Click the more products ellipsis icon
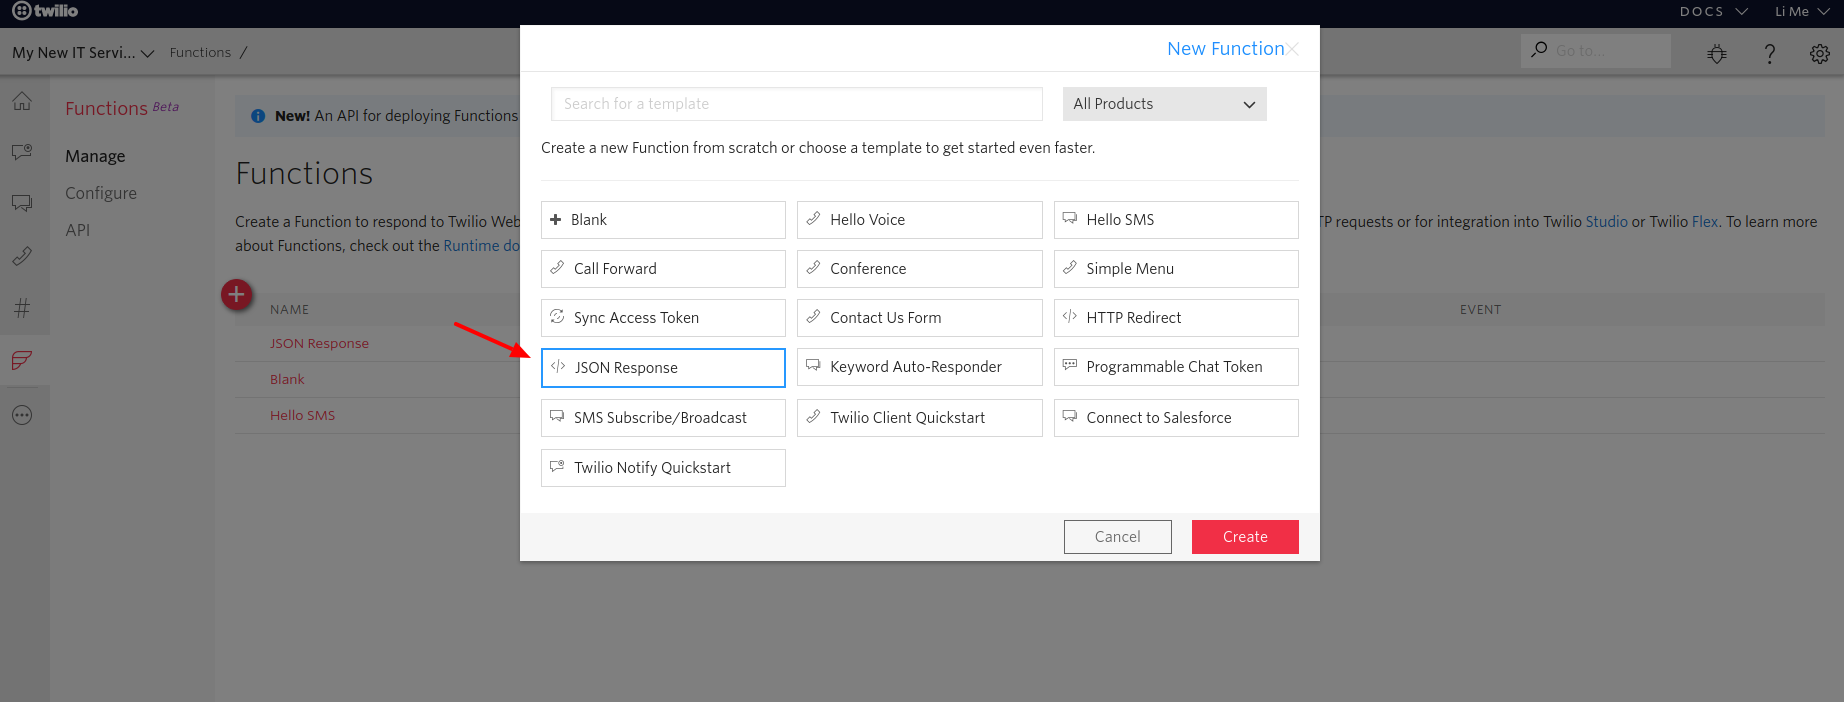The height and width of the screenshot is (702, 1844). [22, 415]
